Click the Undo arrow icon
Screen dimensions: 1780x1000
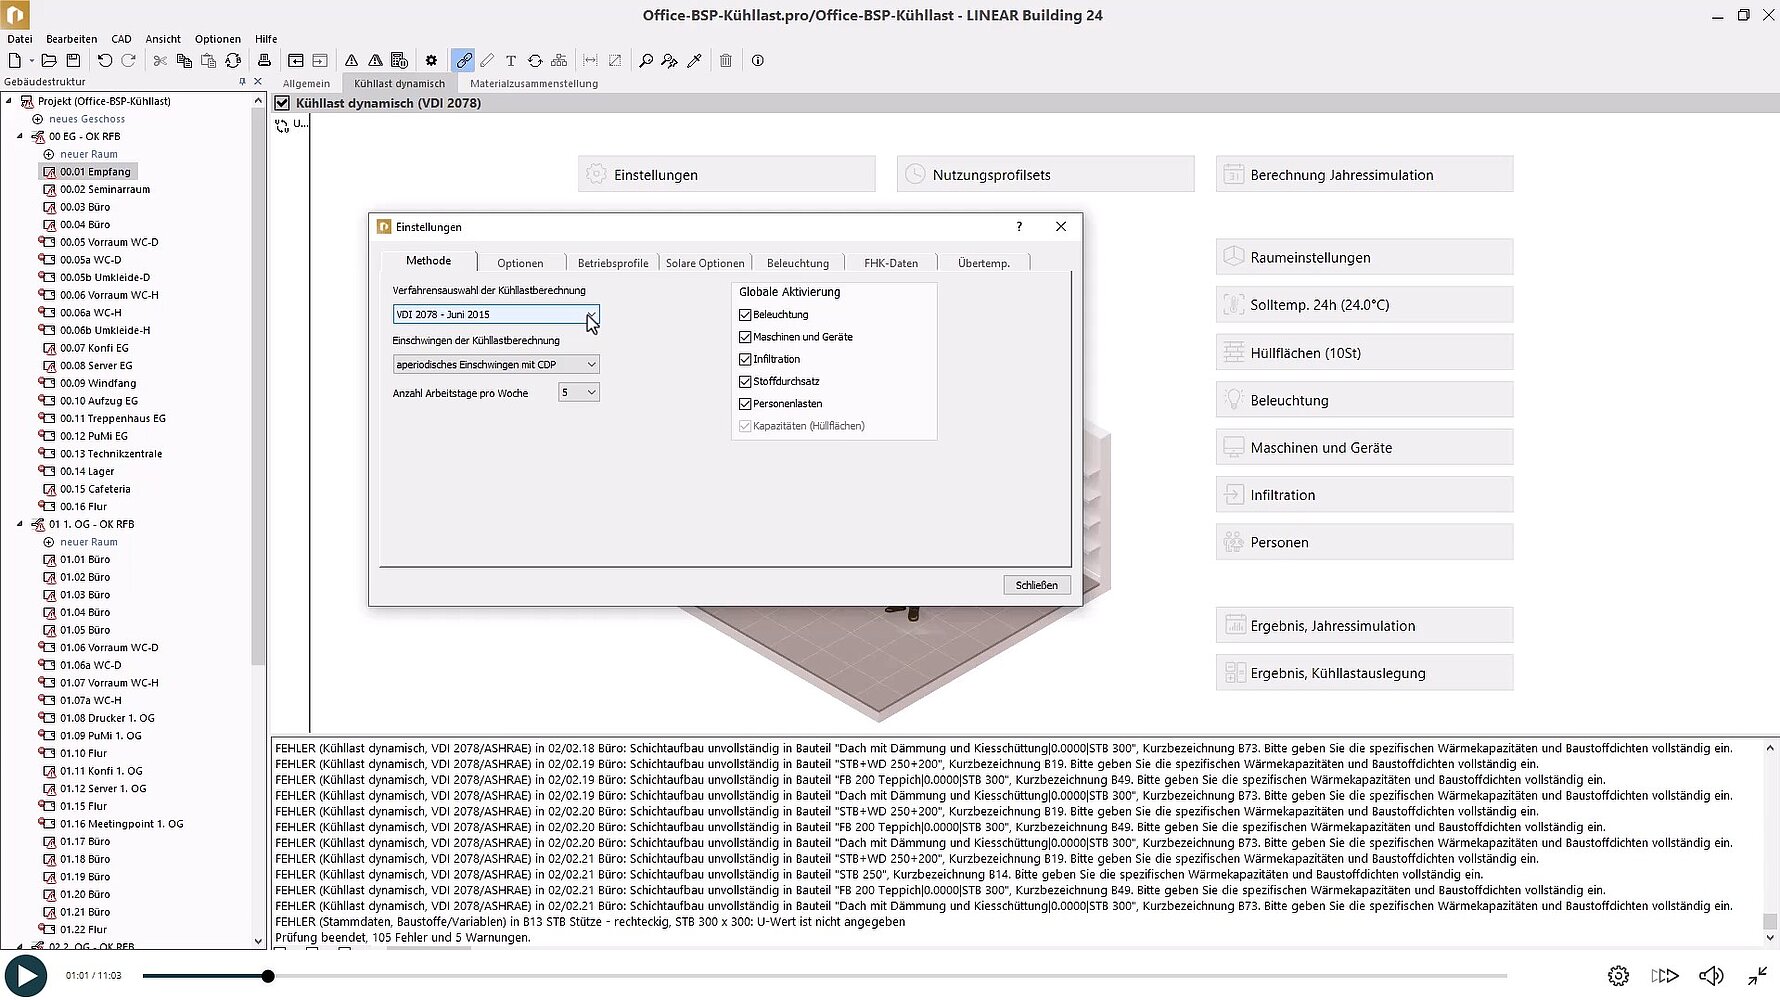coord(104,61)
